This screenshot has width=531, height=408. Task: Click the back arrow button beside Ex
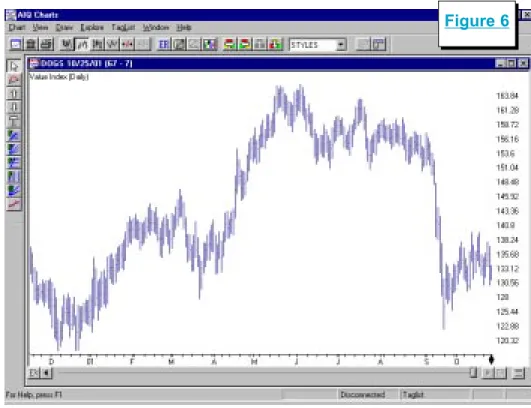click(46, 373)
